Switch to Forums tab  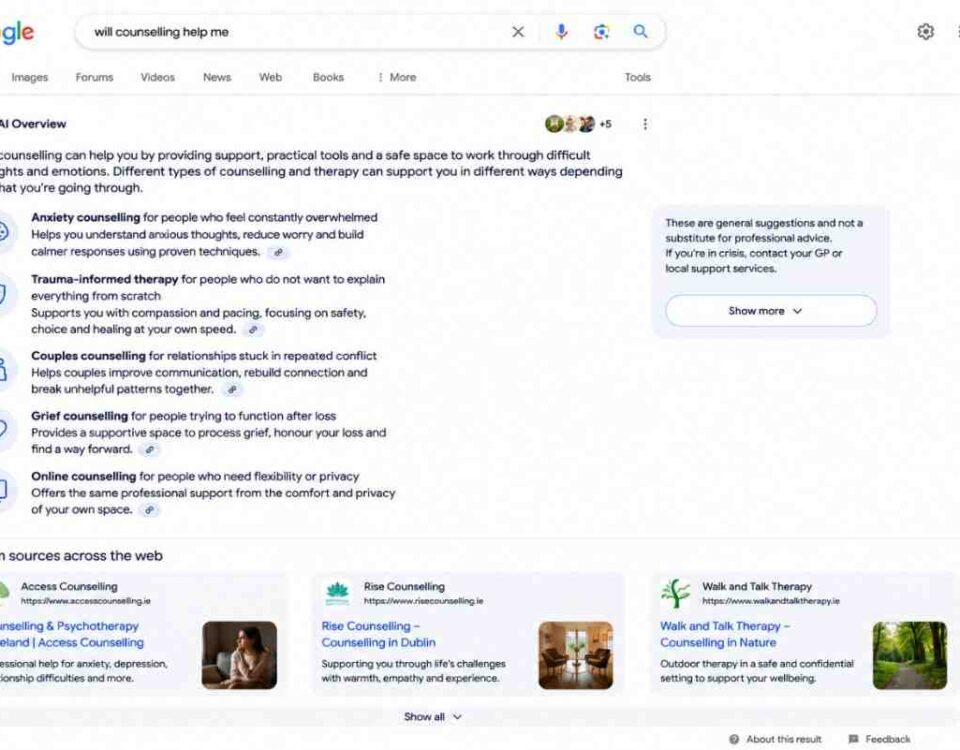click(94, 77)
